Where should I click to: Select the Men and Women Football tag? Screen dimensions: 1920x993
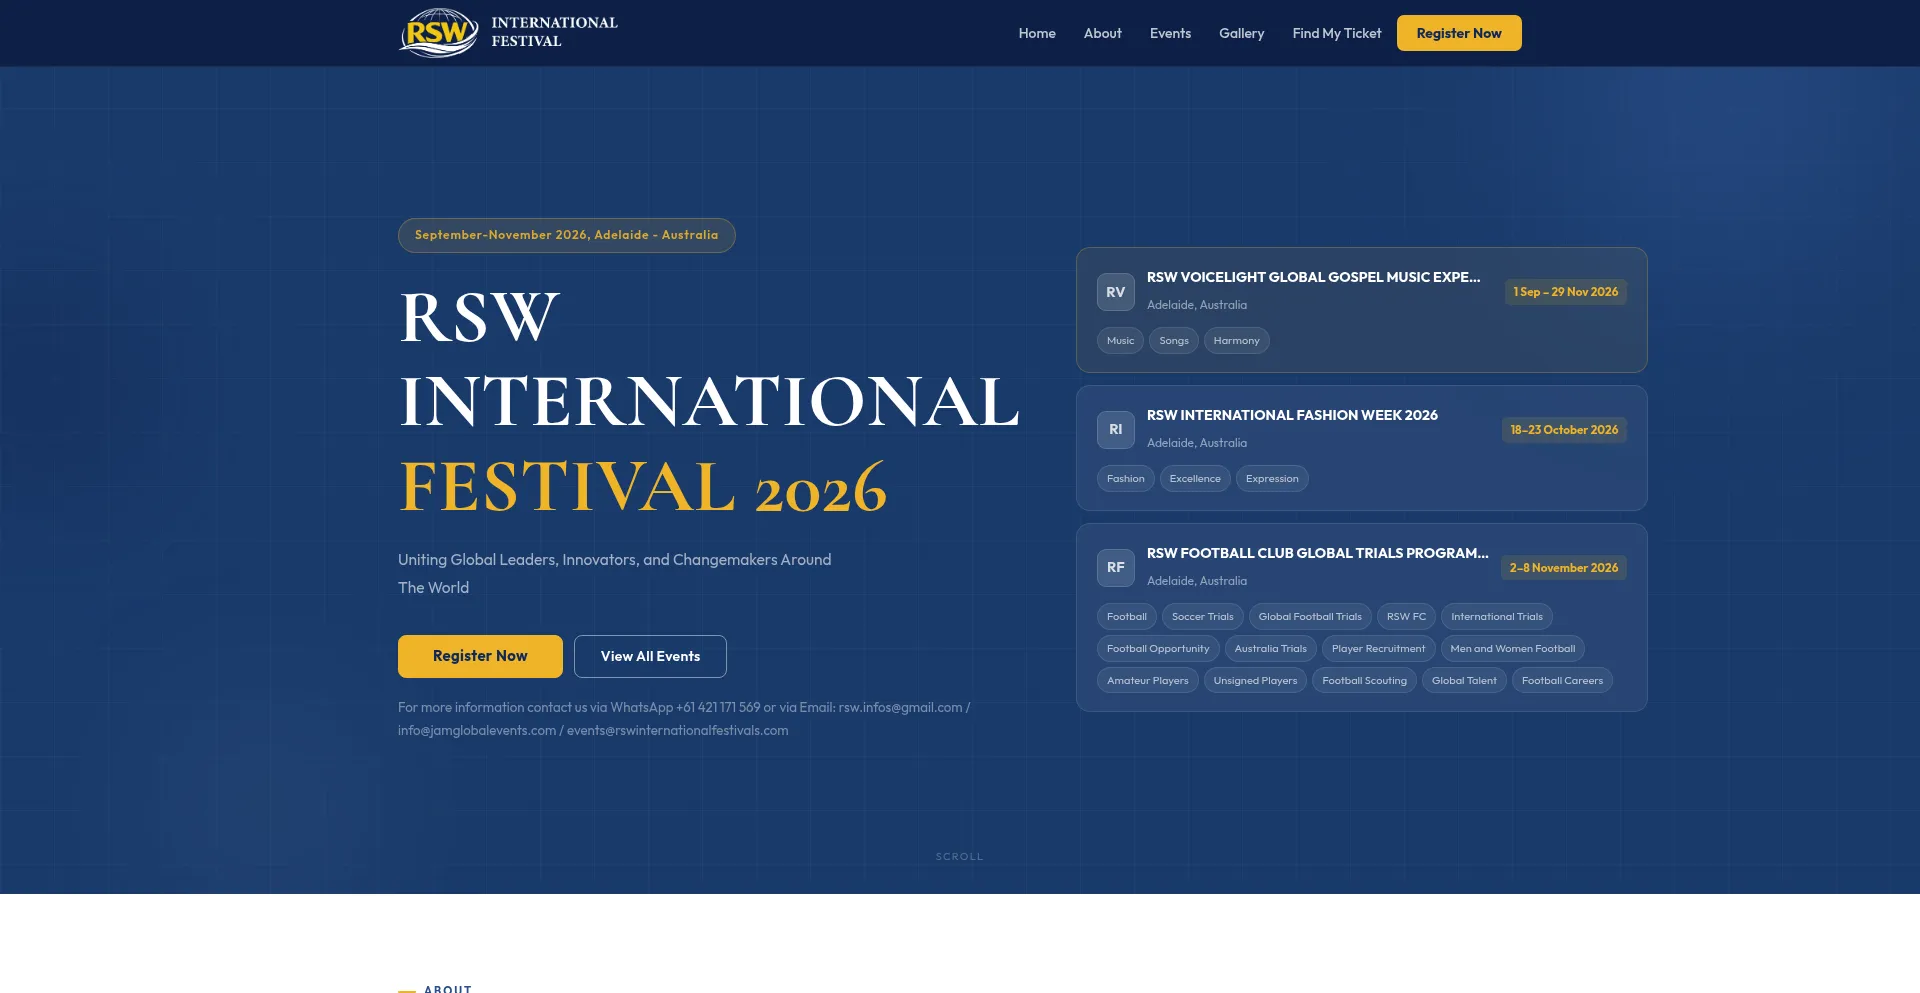tap(1512, 649)
